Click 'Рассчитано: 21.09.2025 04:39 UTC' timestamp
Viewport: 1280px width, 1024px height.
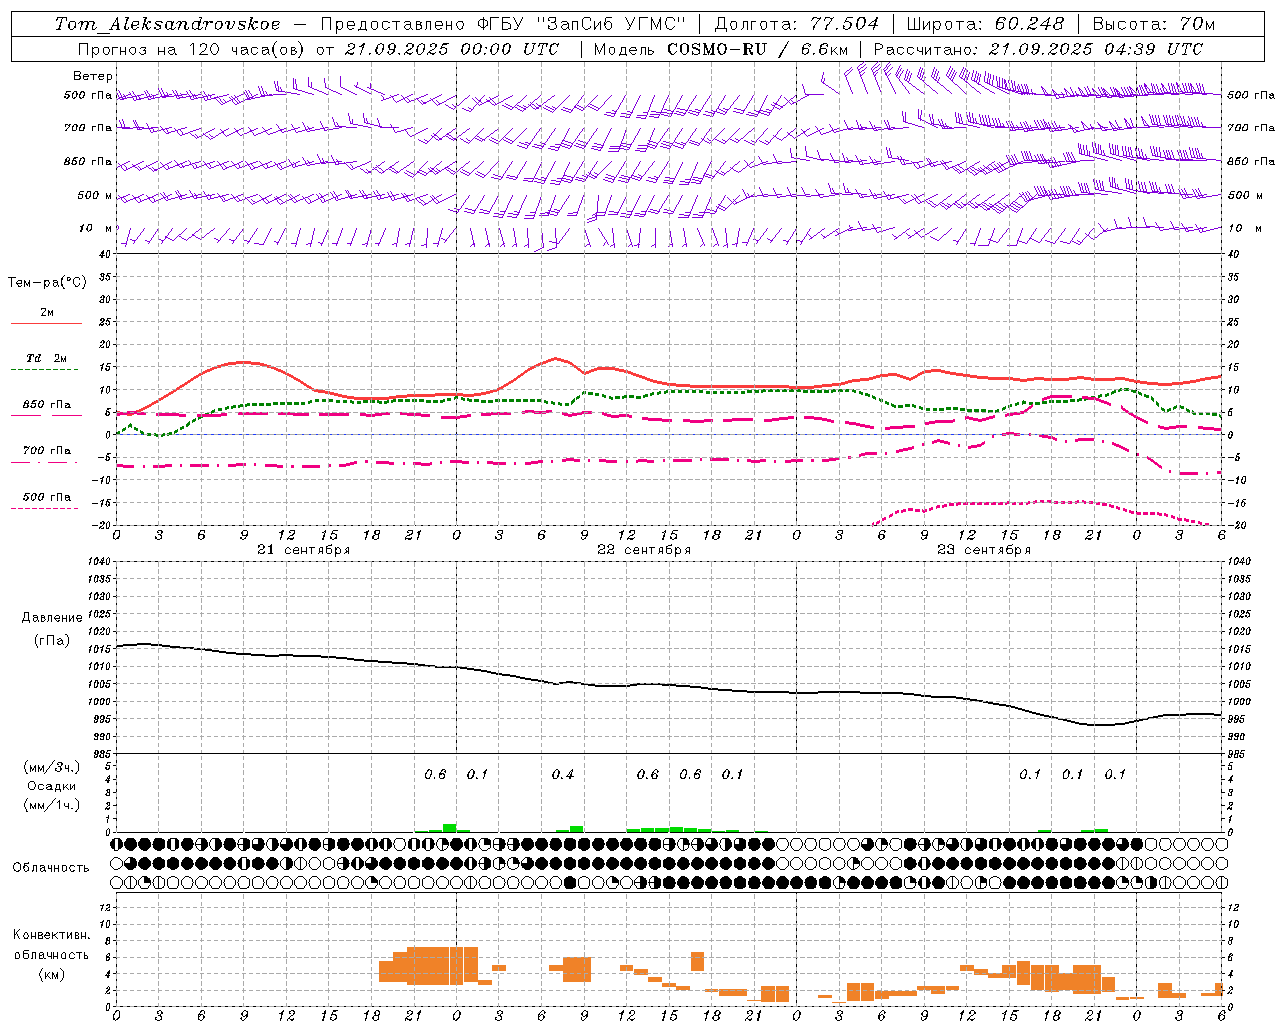click(1038, 49)
